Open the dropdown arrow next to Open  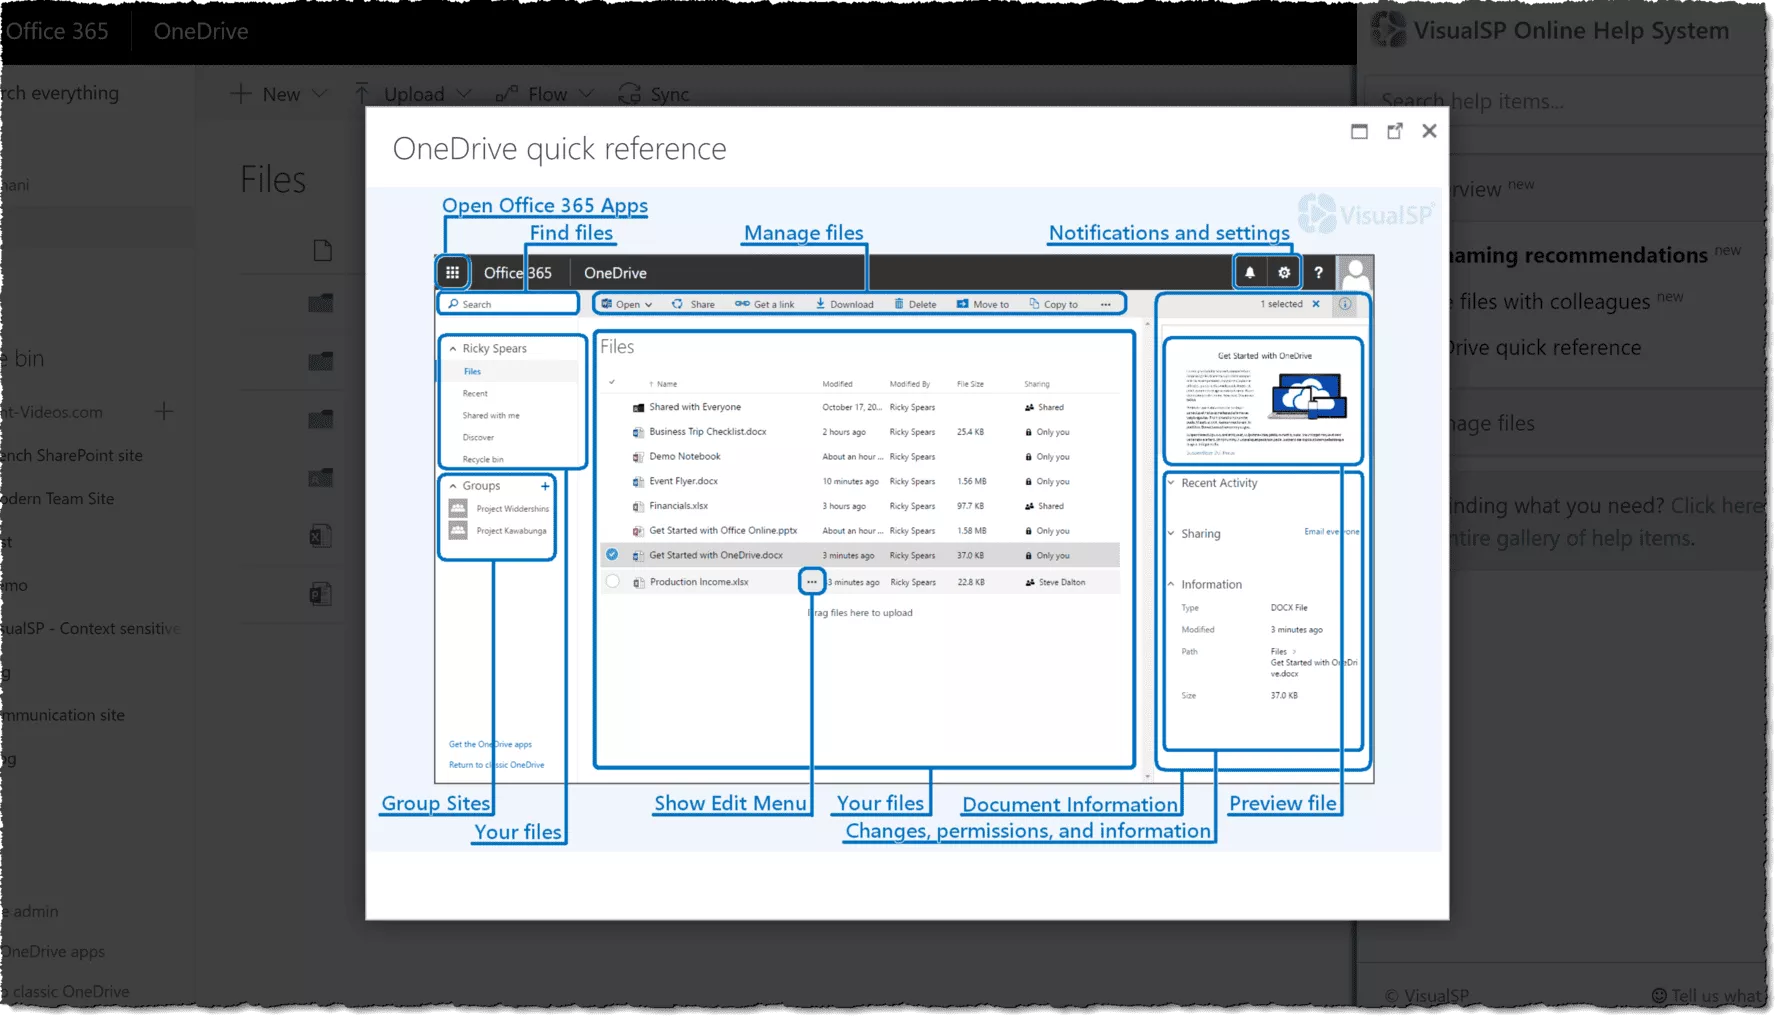tap(647, 304)
